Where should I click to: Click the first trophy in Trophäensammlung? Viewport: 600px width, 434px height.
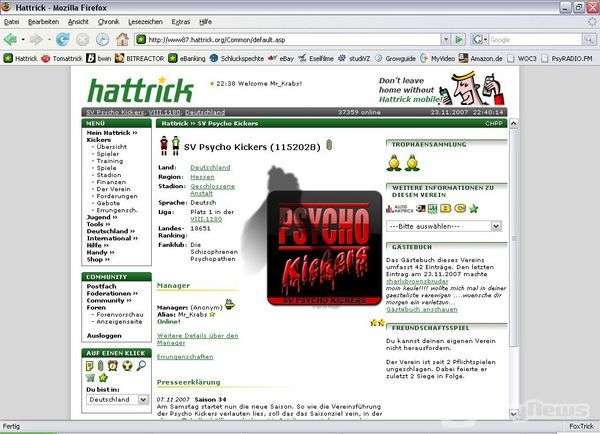(x=393, y=163)
